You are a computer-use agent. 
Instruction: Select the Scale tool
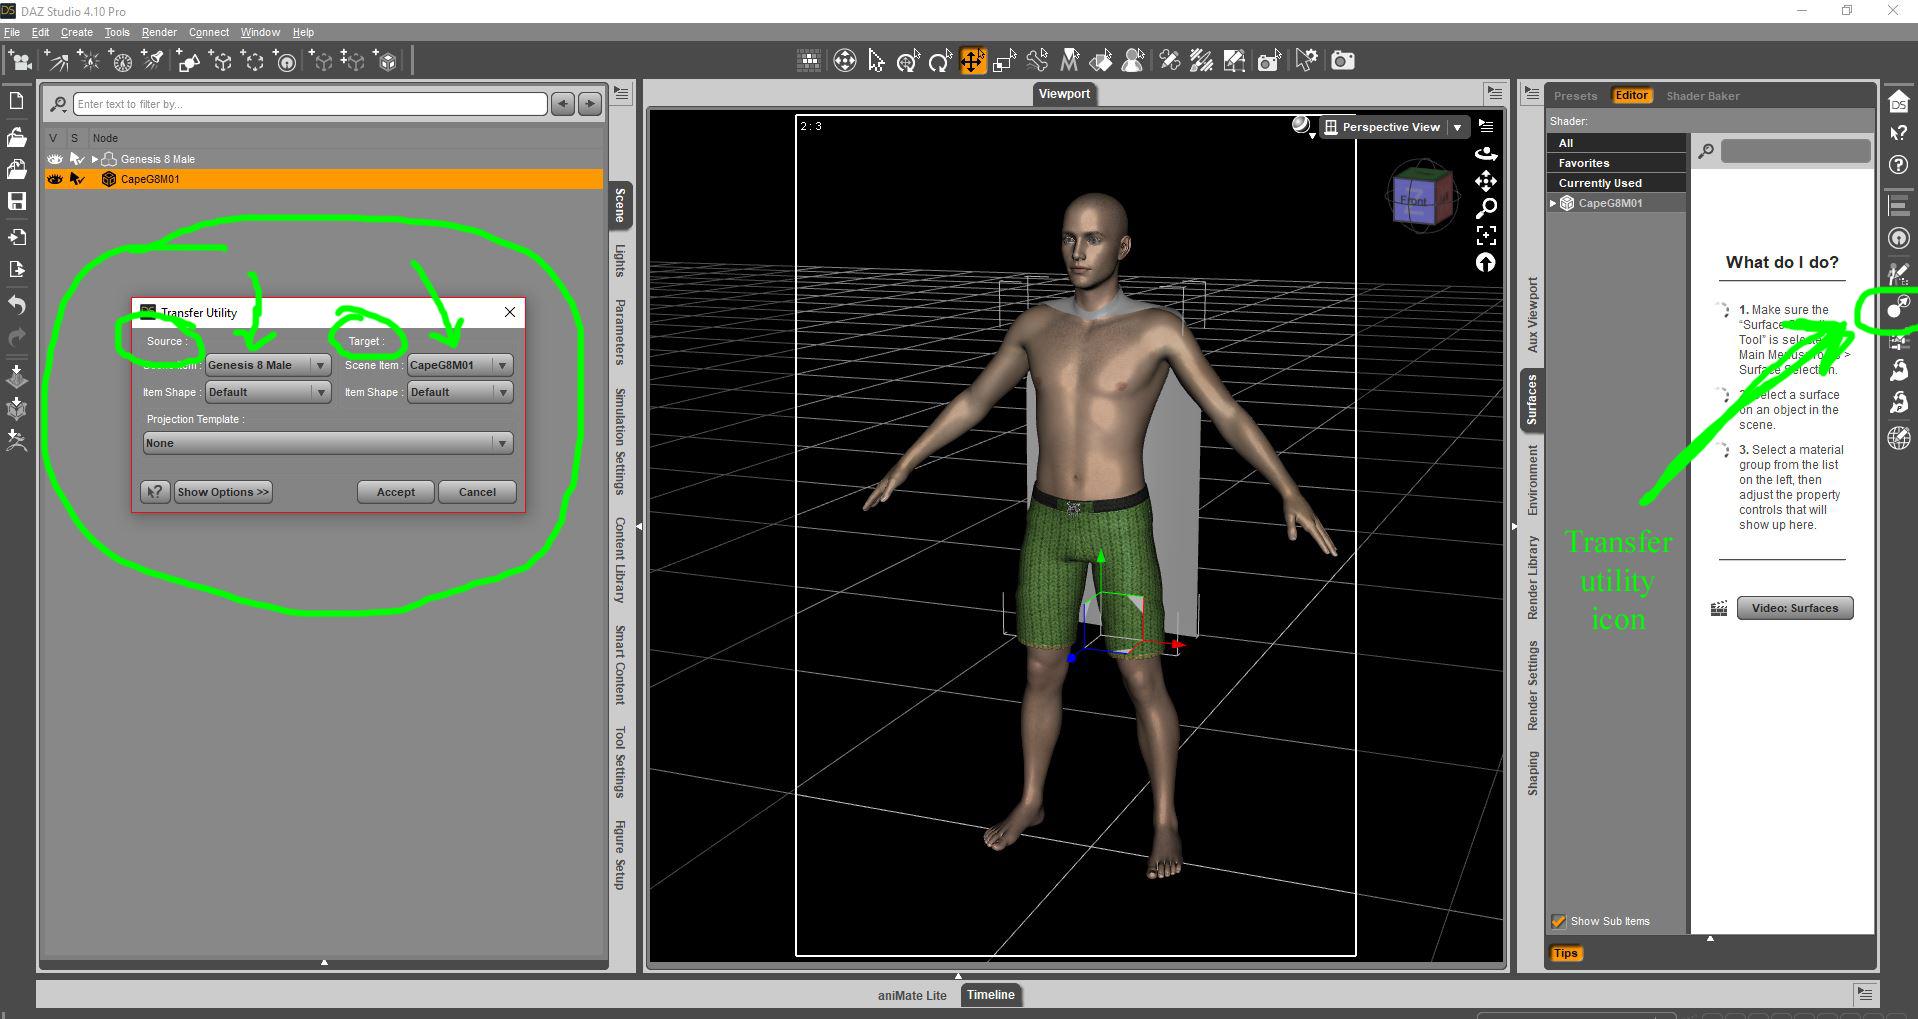[x=1004, y=61]
